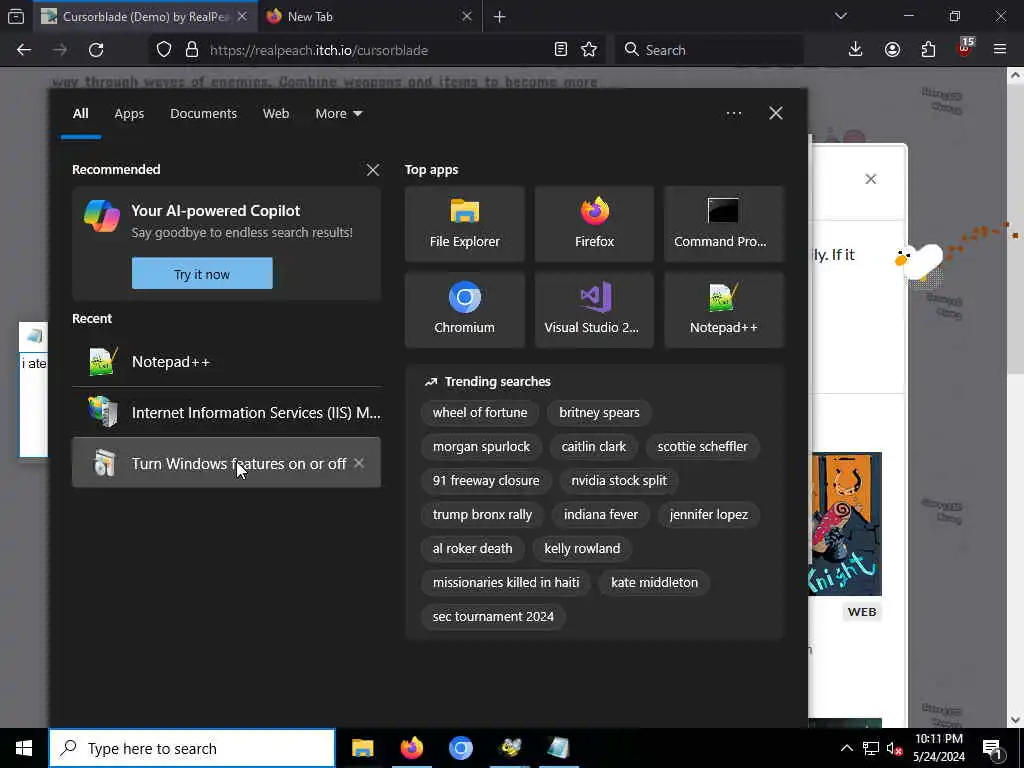This screenshot has height=768, width=1024.
Task: Remove Turn Windows features from Recent
Action: 359,463
